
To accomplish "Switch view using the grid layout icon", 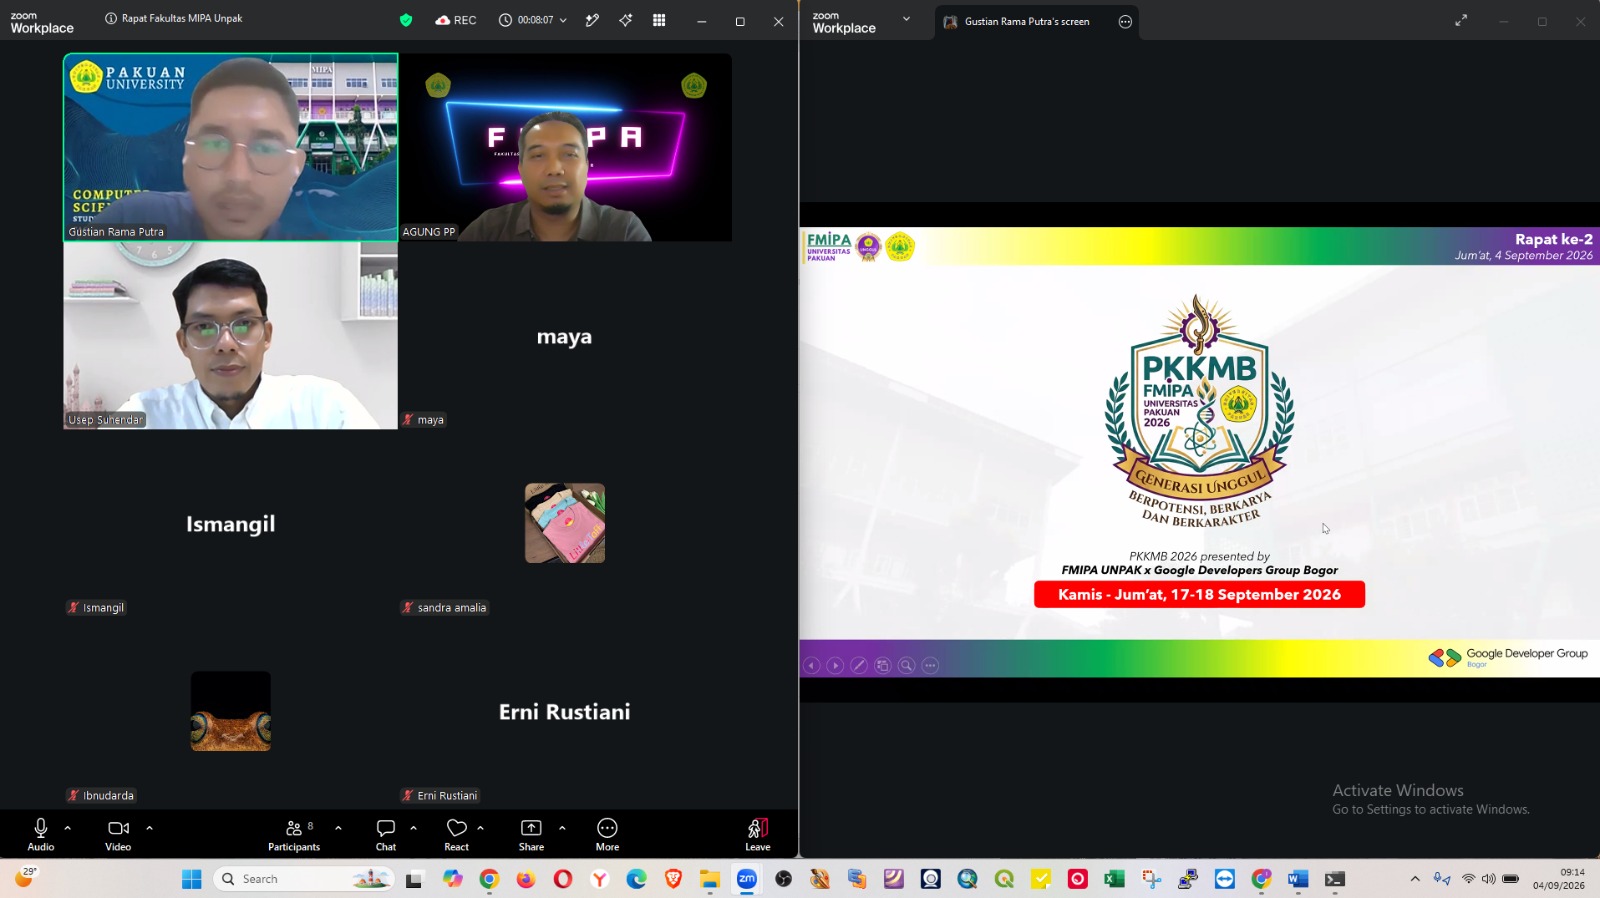I will [x=659, y=20].
